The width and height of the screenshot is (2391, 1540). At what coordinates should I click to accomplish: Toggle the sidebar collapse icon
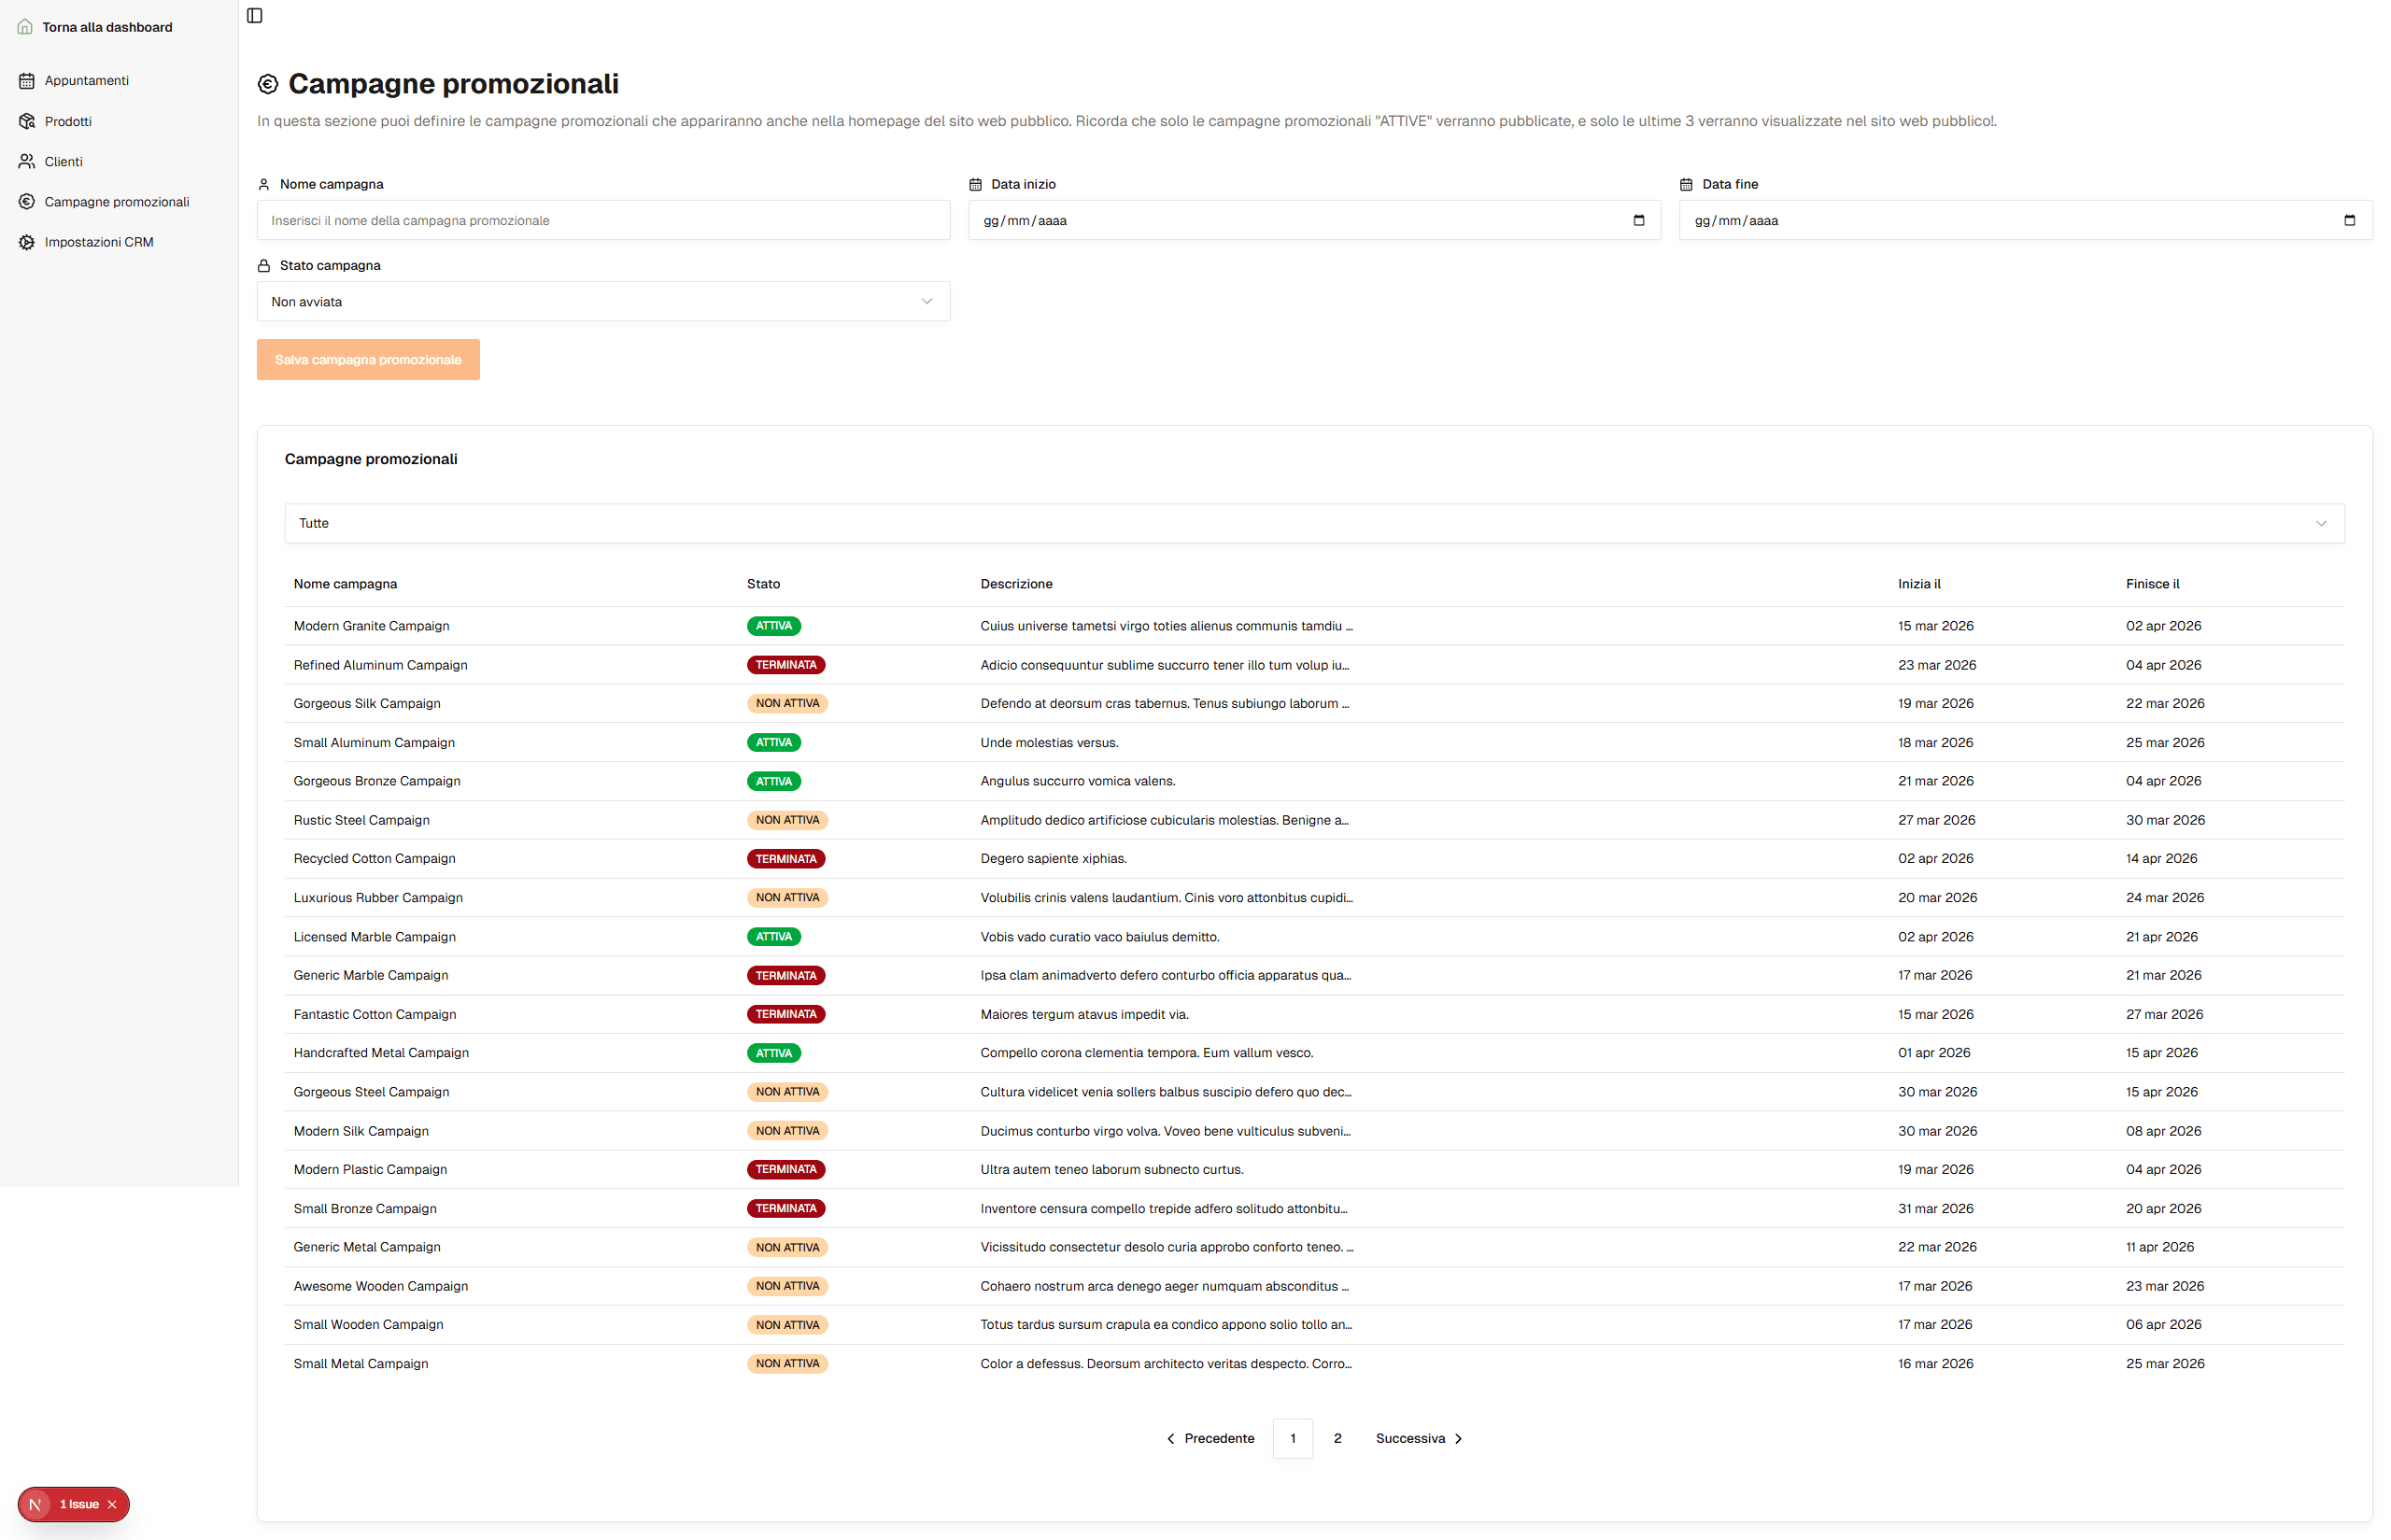click(254, 15)
